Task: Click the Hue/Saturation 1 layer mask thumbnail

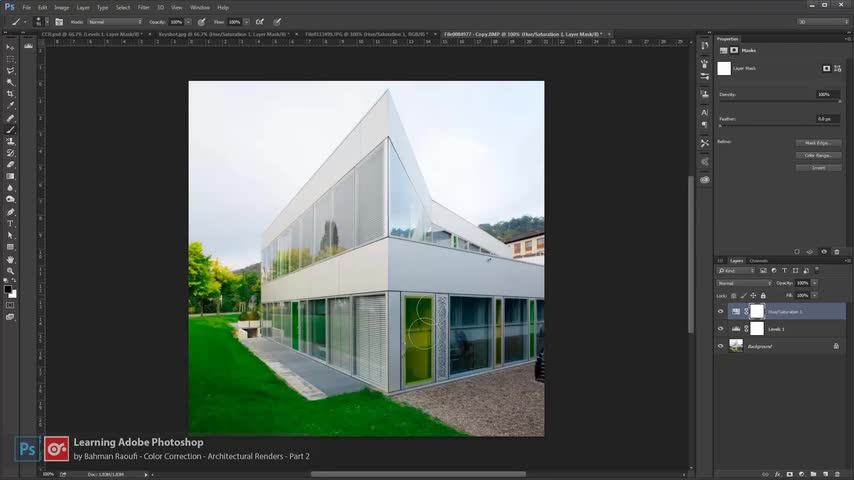Action: tap(757, 312)
